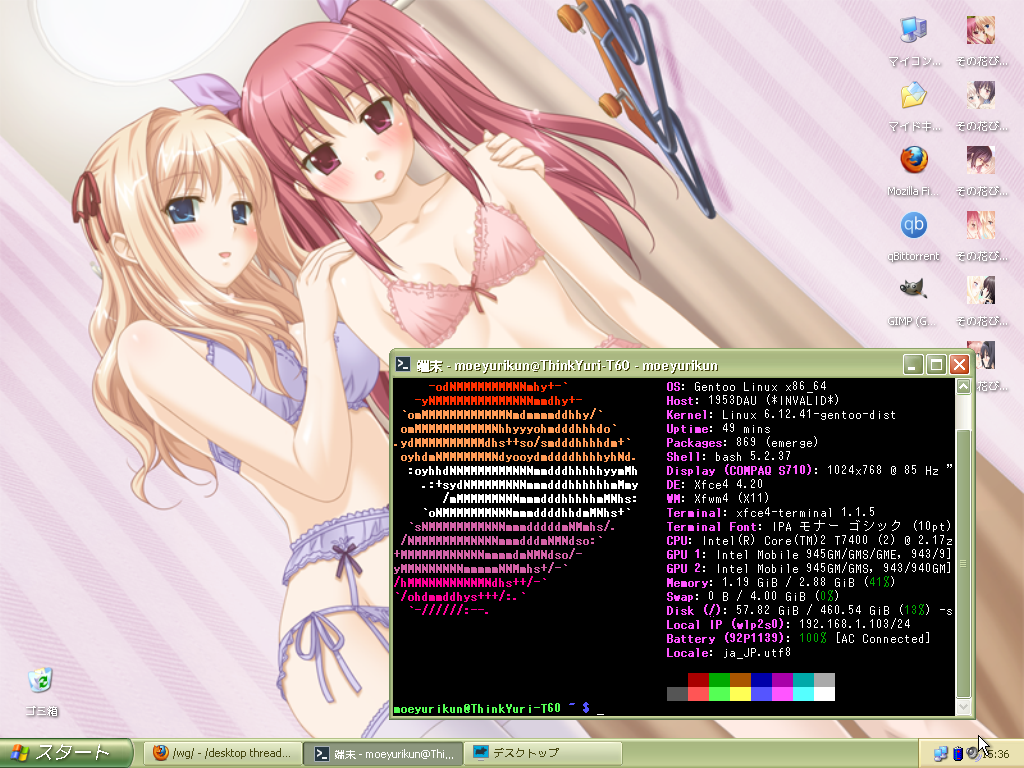Viewport: 1024px width, 768px height.
Task: Click the network tray icon
Action: (x=940, y=754)
